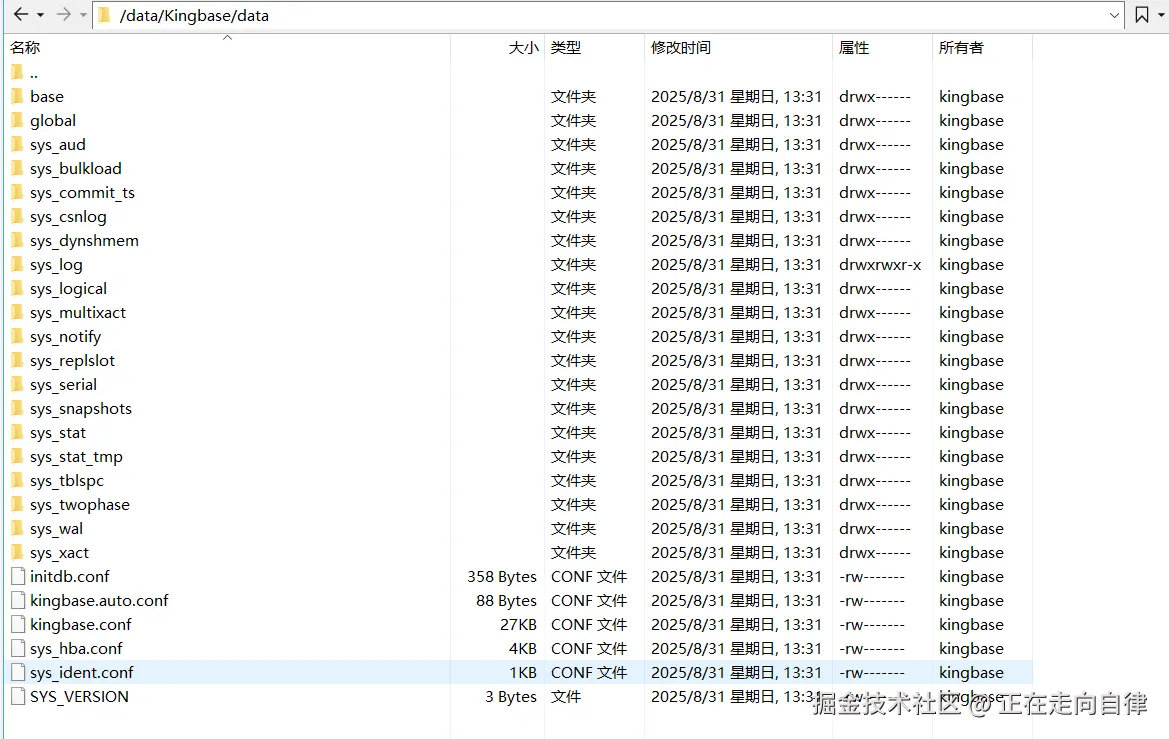Viewport: 1169px width, 739px height.
Task: Select the sys_twophase folder icon
Action: coord(18,504)
